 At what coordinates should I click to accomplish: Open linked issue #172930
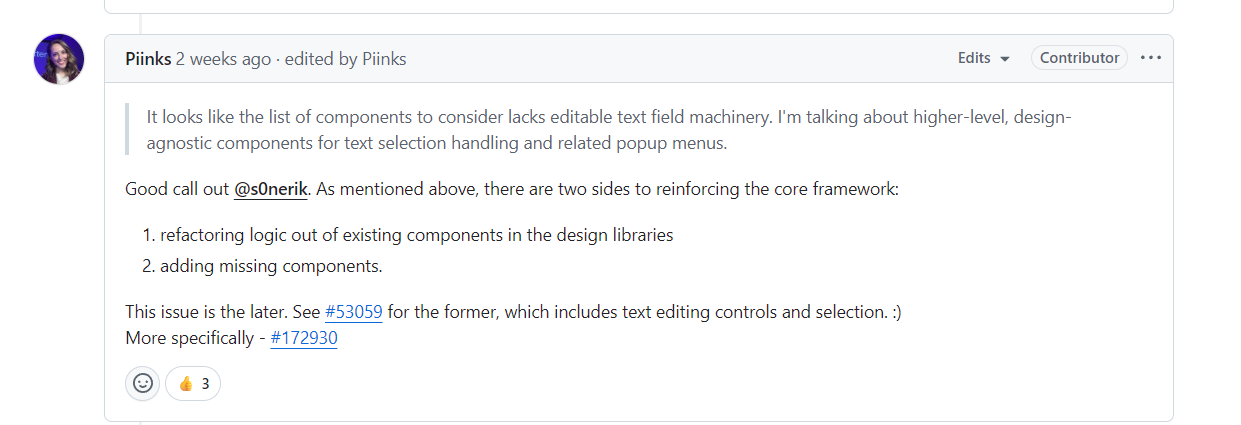(x=304, y=338)
